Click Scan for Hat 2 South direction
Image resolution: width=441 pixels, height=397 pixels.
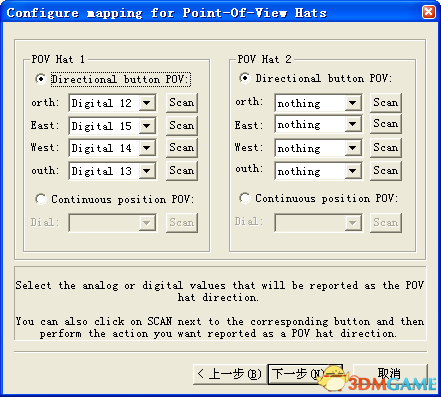[x=386, y=171]
